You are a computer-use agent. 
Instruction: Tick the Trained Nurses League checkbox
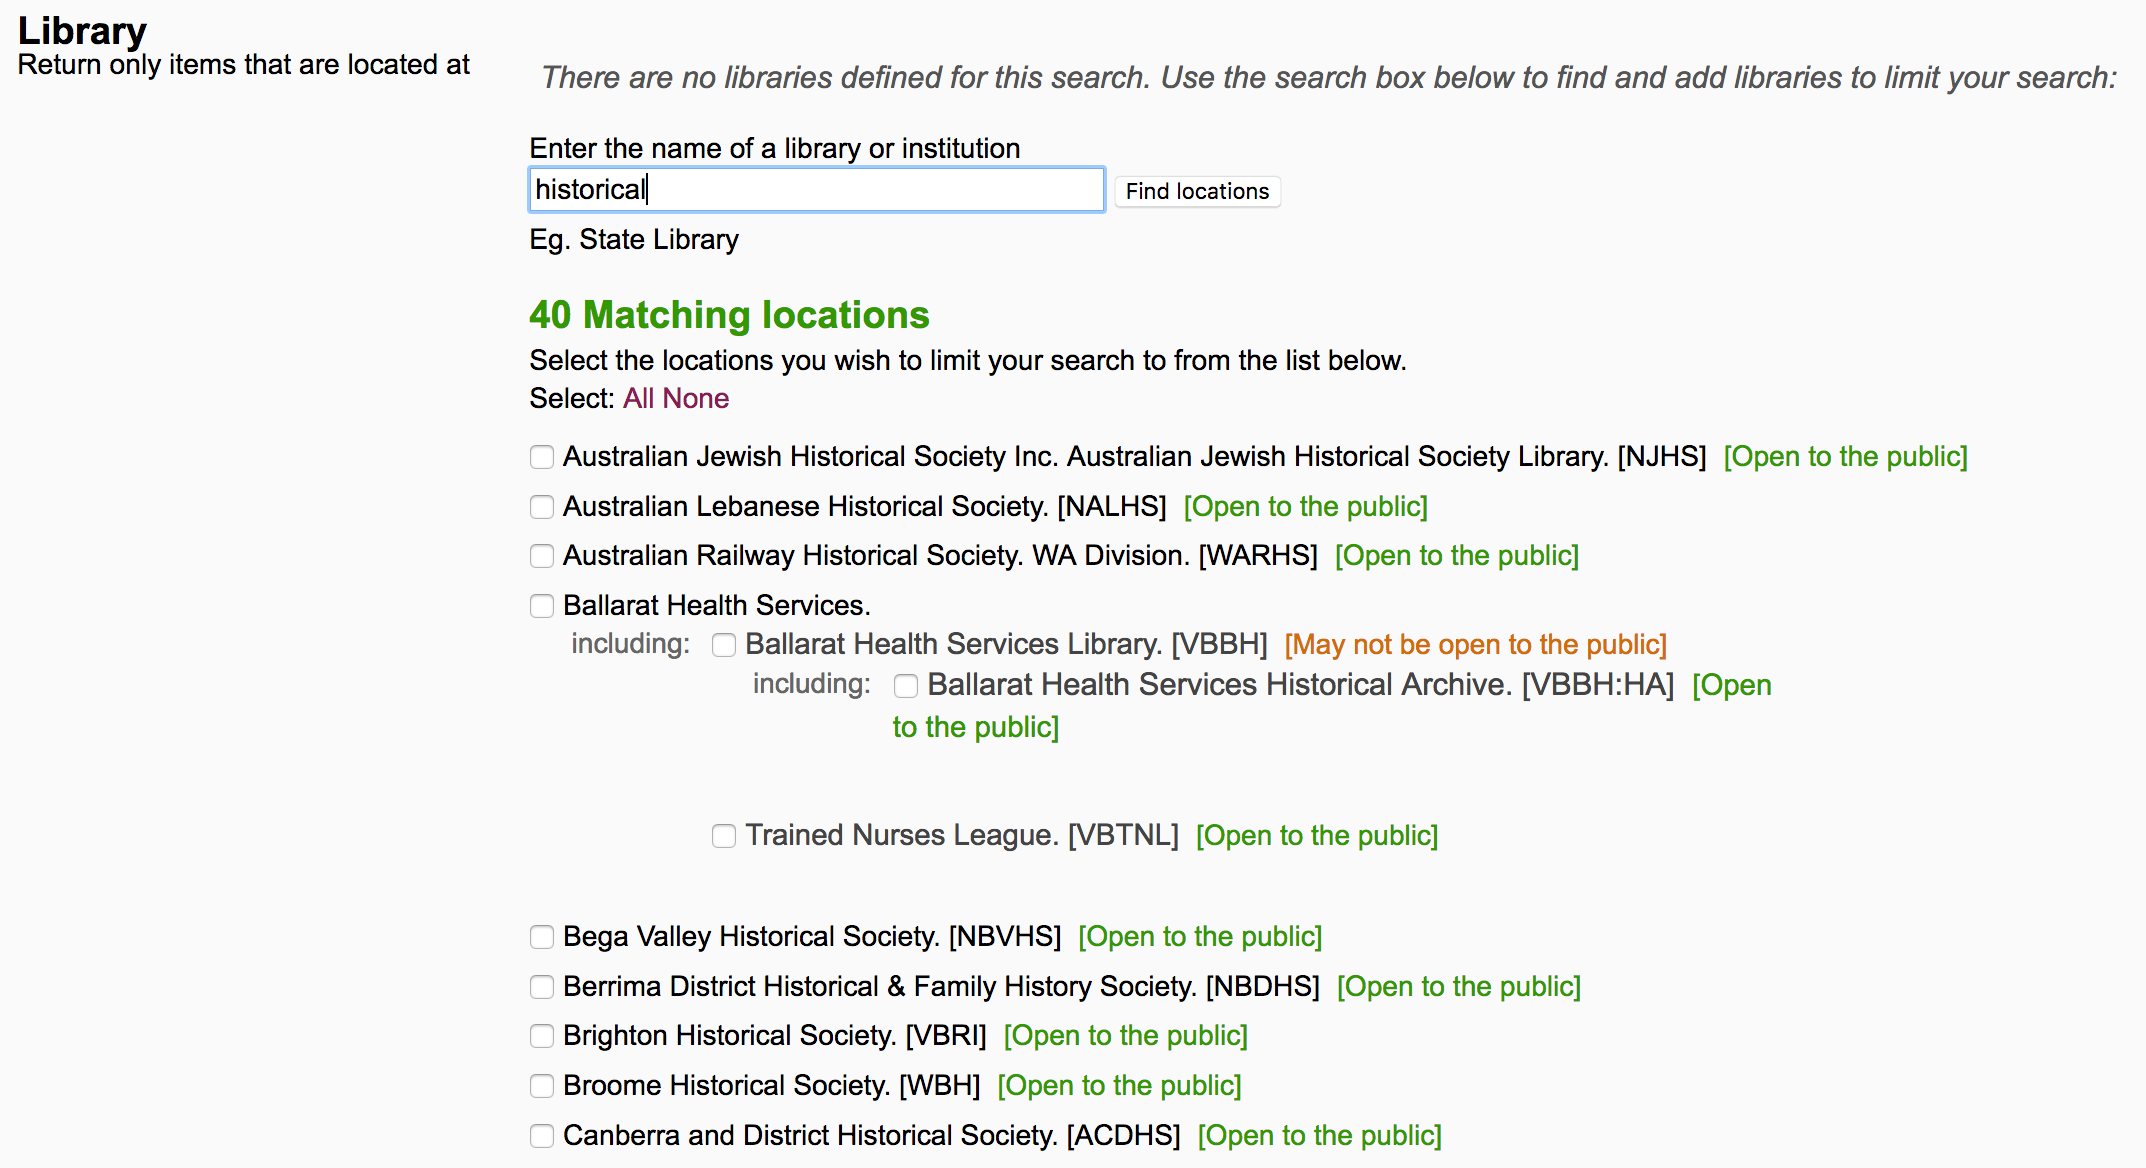coord(724,836)
